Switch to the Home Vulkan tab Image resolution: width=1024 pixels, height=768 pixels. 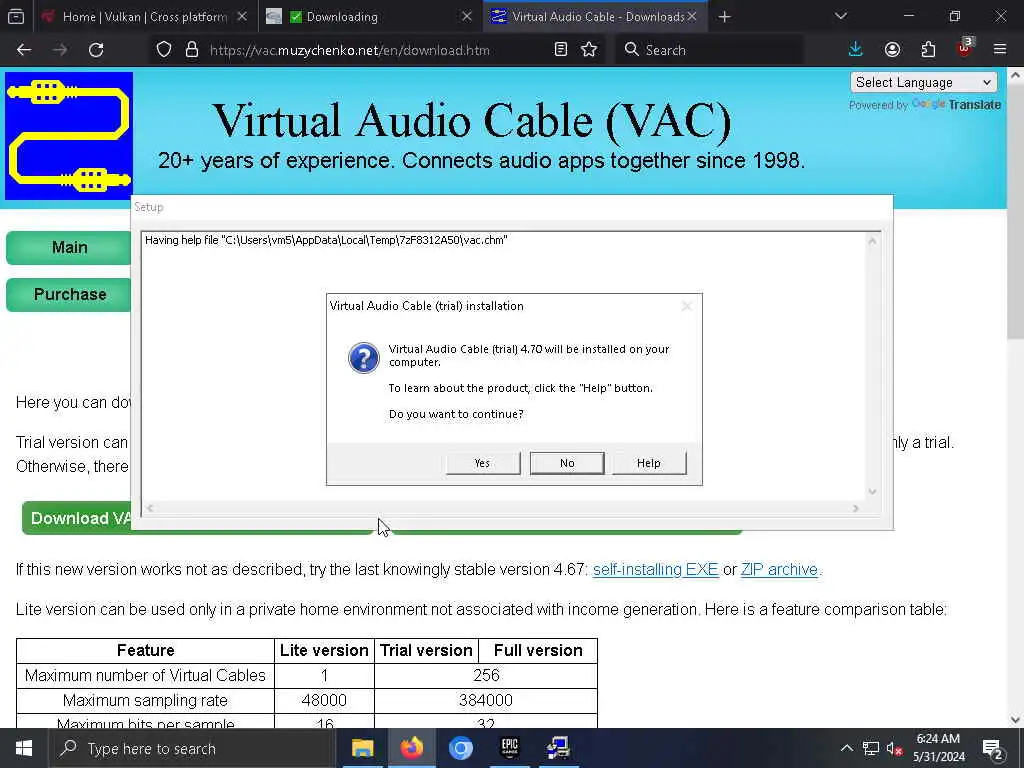144,17
